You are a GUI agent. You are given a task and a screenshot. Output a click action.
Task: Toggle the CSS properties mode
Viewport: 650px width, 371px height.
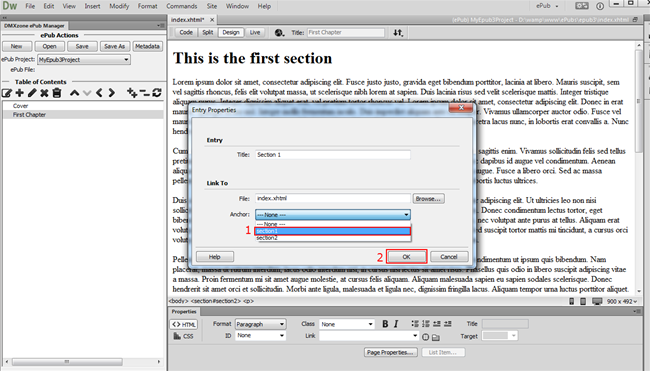tap(184, 336)
